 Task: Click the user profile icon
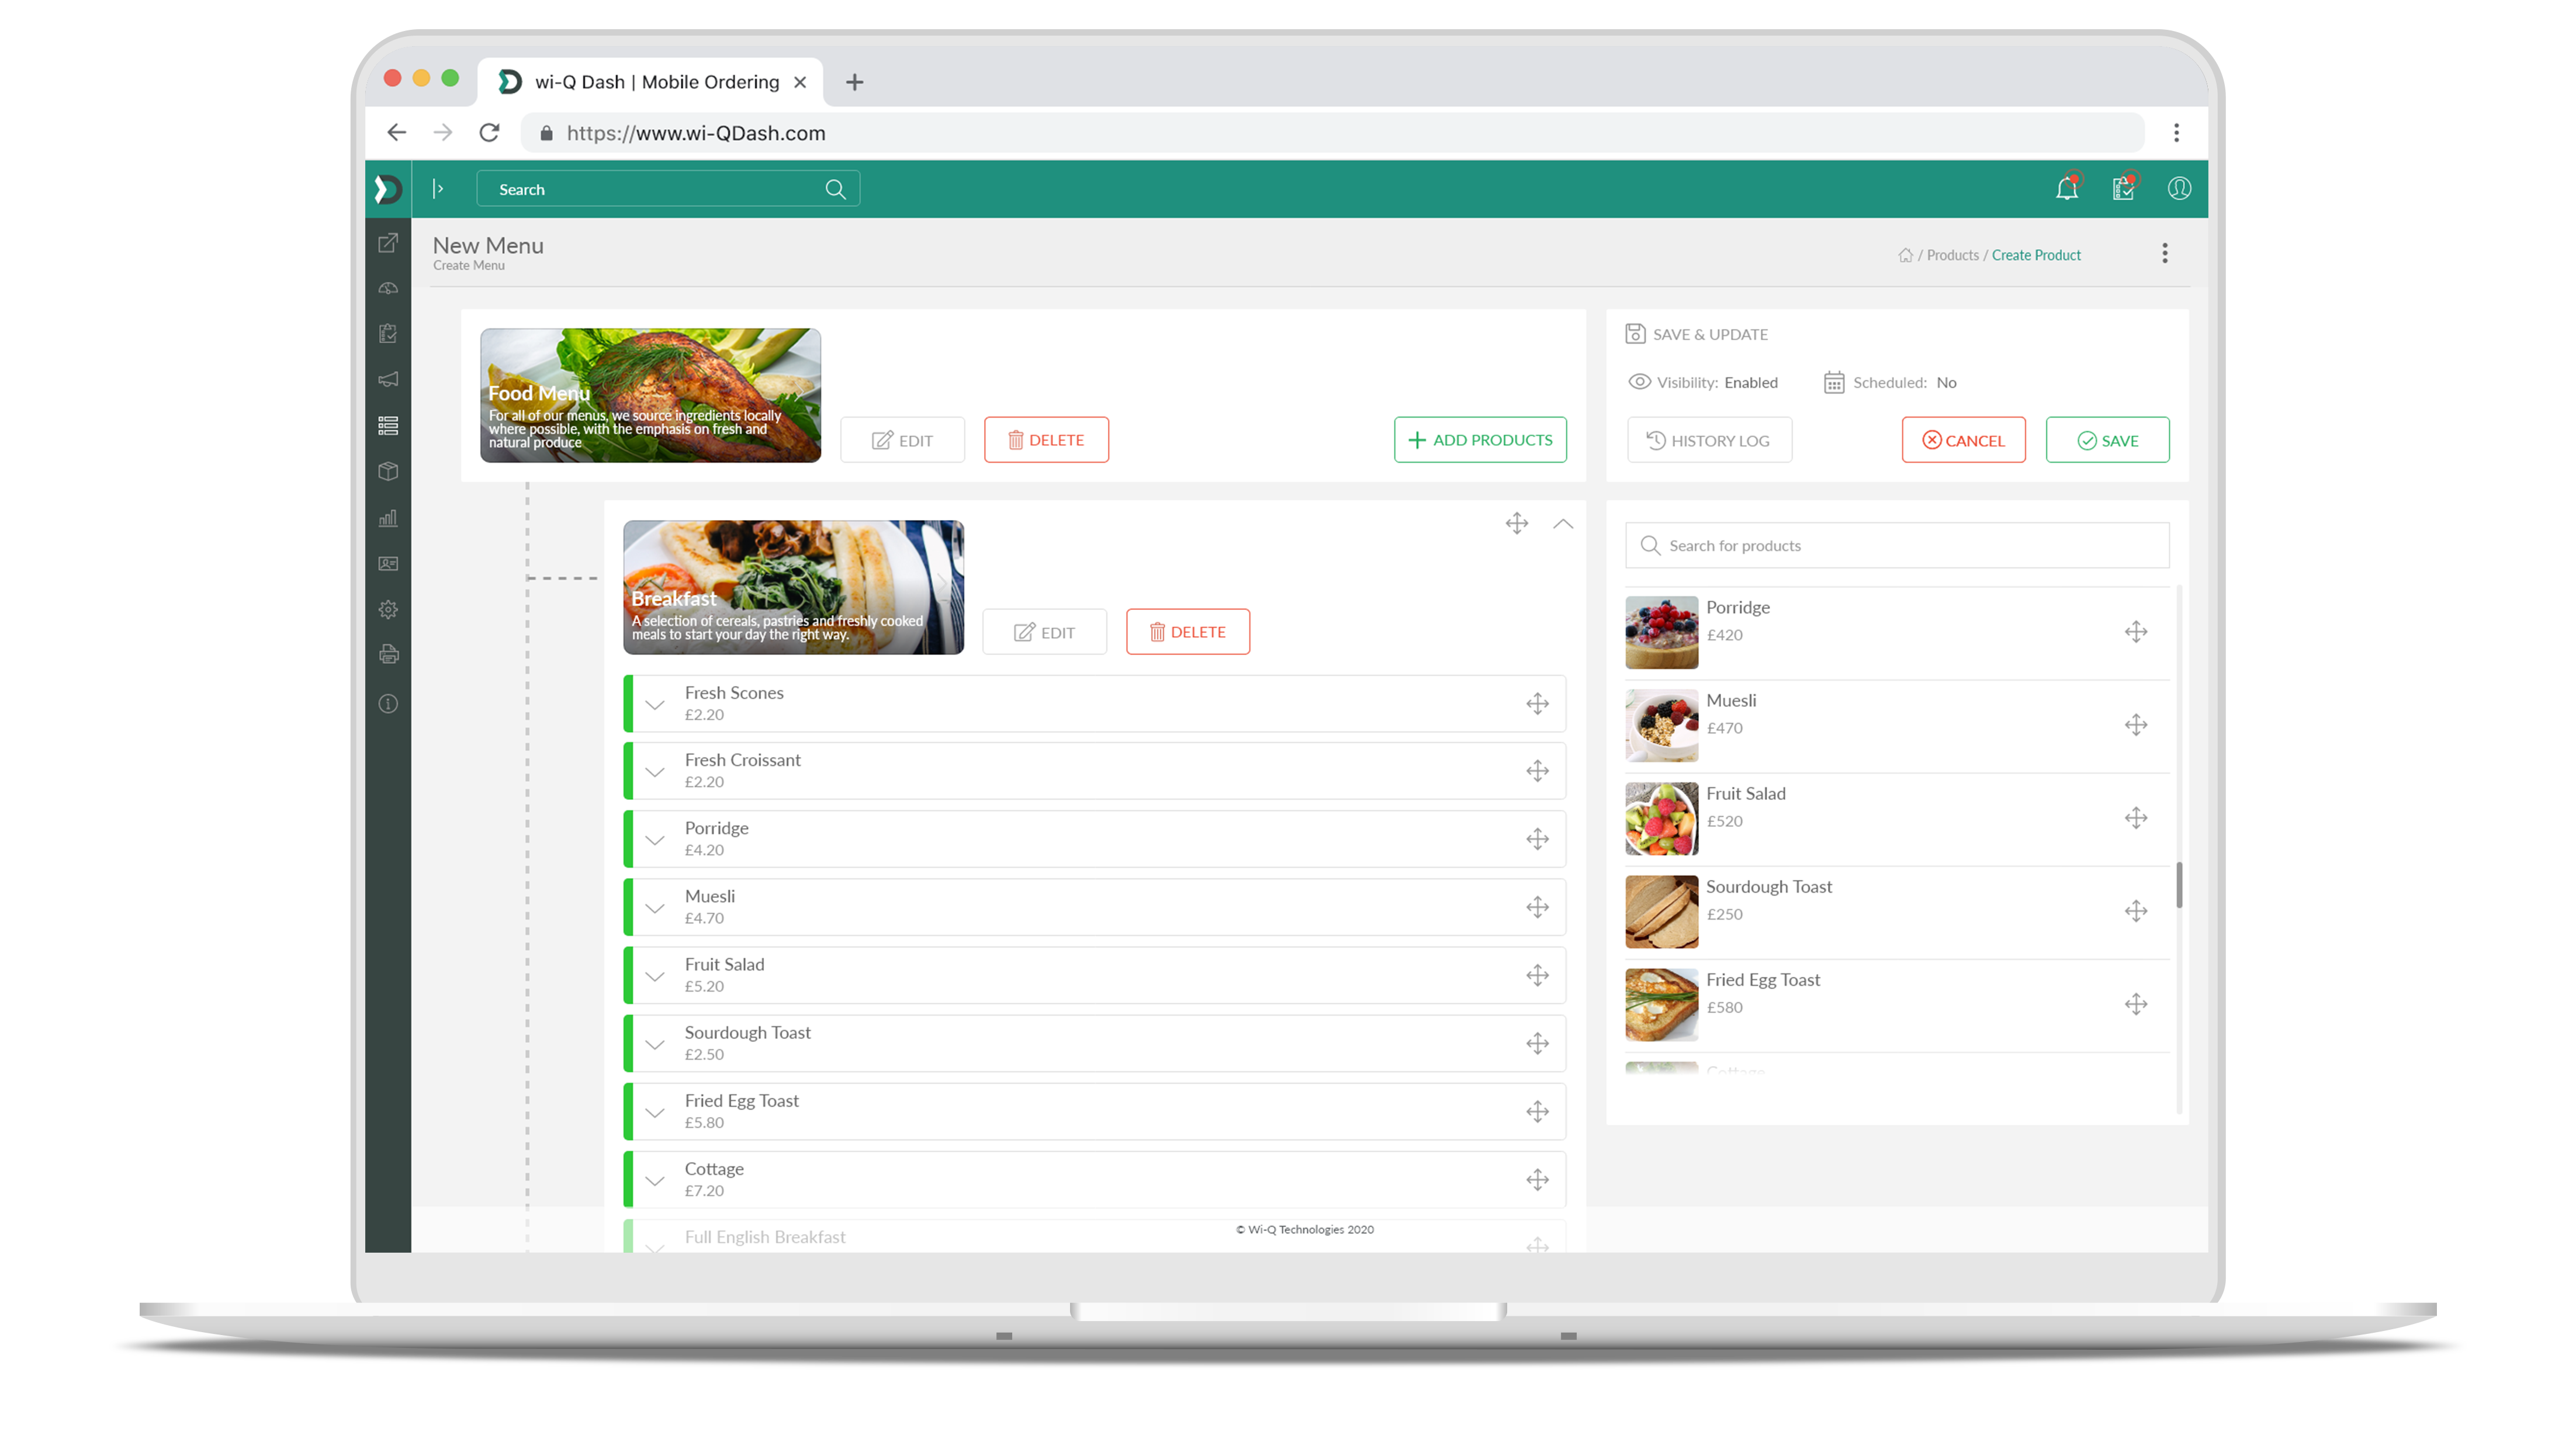pyautogui.click(x=2180, y=189)
